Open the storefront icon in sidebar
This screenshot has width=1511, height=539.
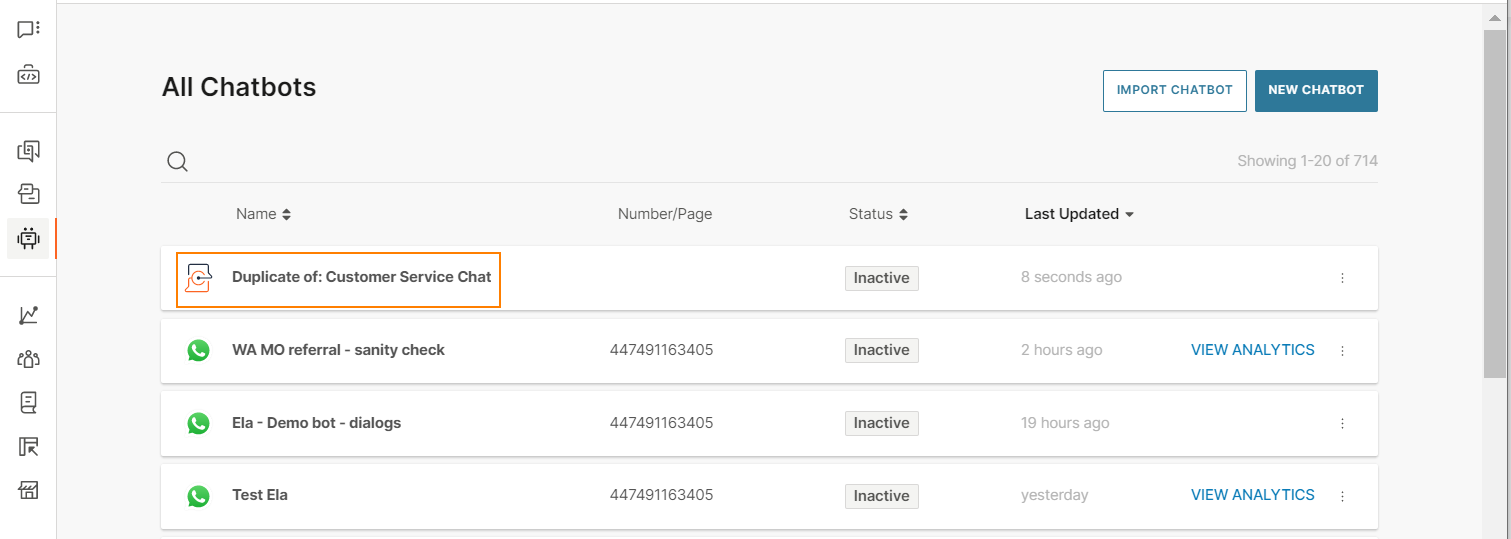tap(28, 490)
